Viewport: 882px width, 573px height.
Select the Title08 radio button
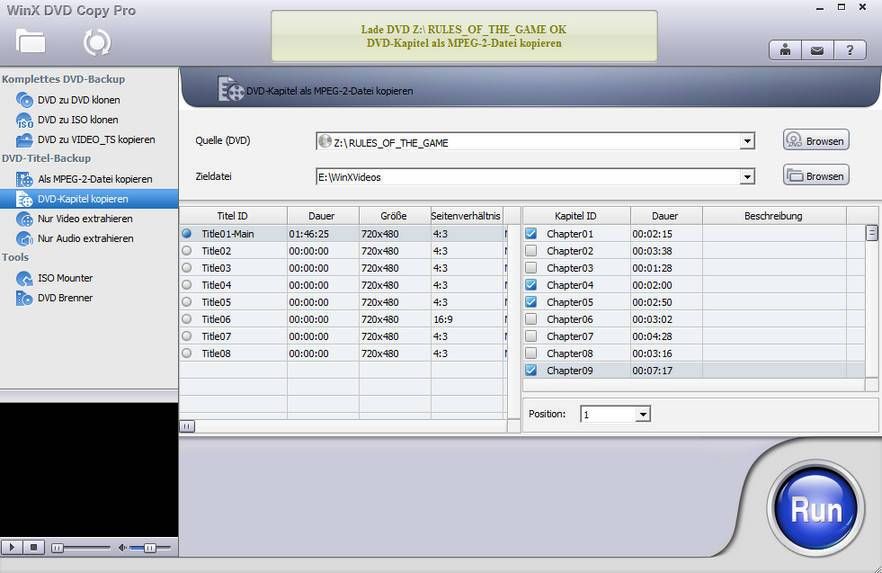coord(187,353)
